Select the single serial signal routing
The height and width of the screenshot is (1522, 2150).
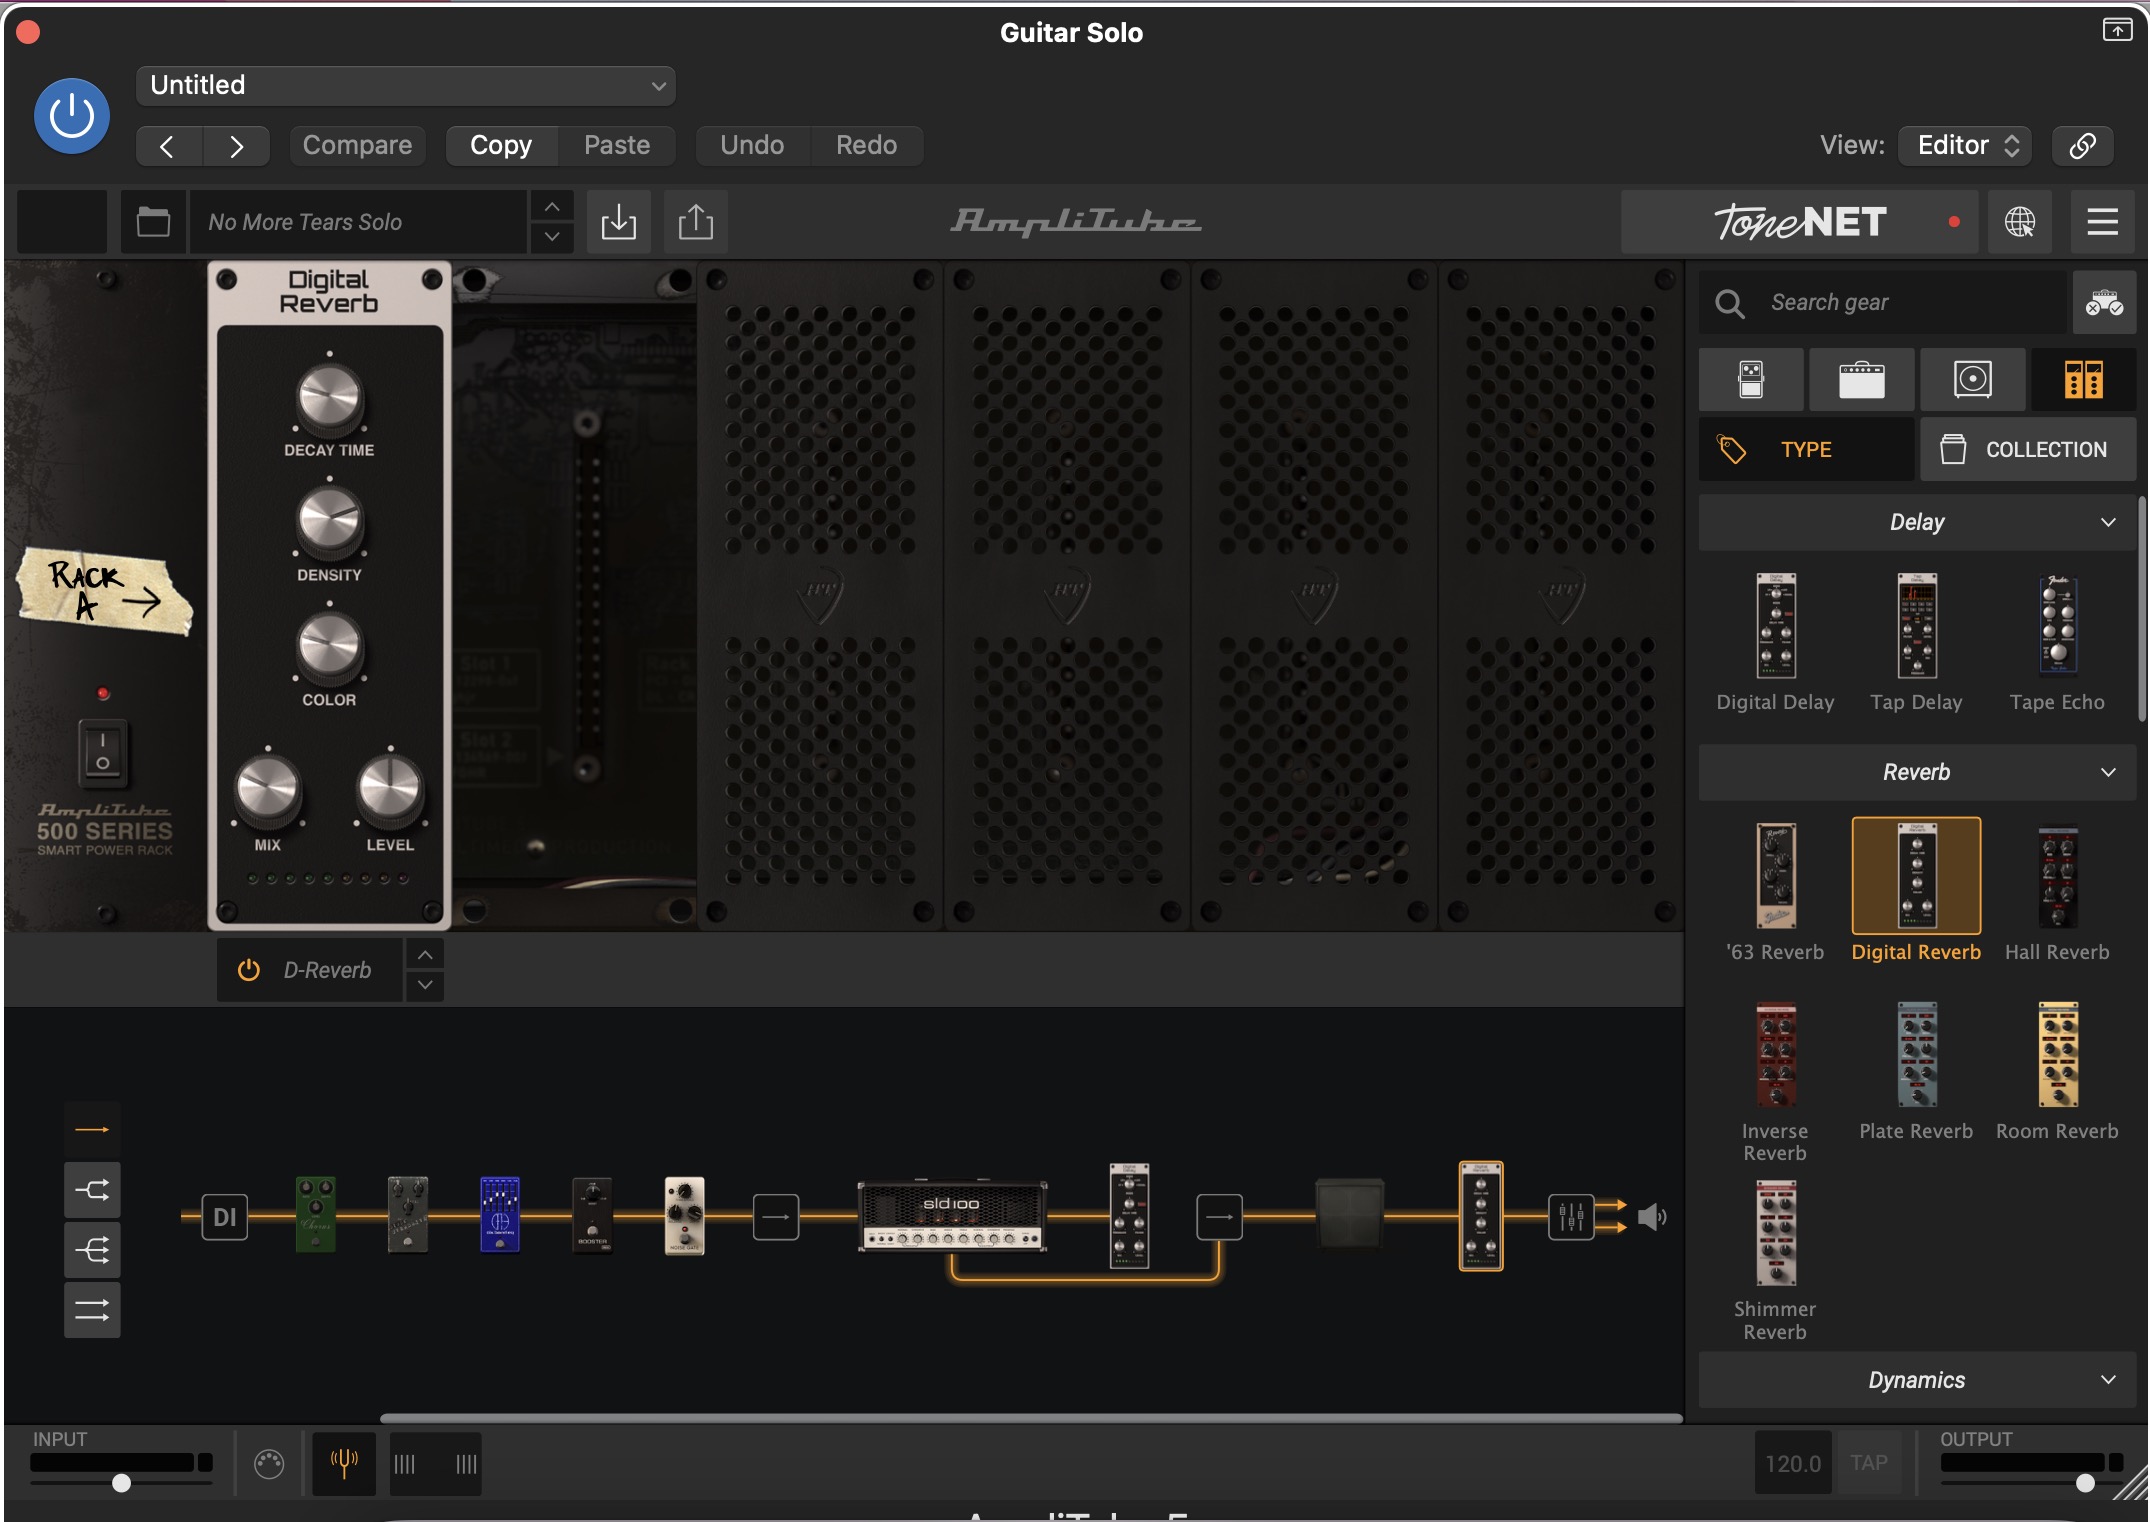[x=92, y=1130]
